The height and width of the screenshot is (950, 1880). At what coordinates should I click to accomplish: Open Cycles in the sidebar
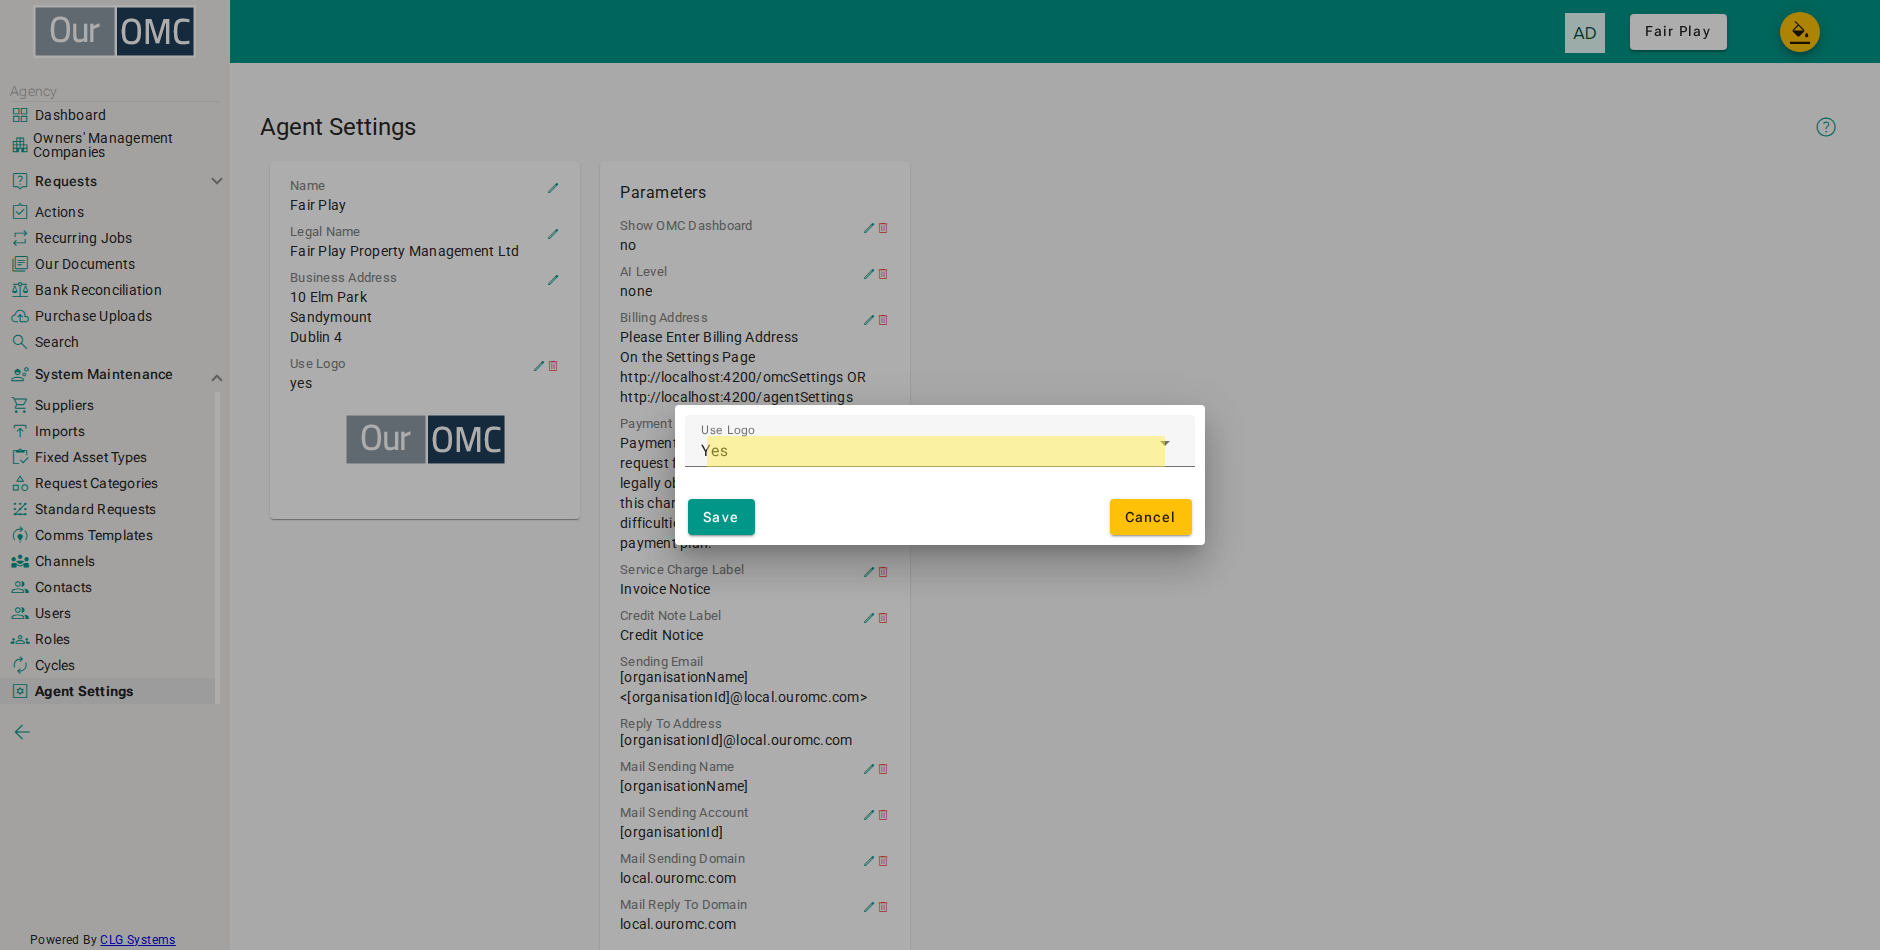[55, 665]
